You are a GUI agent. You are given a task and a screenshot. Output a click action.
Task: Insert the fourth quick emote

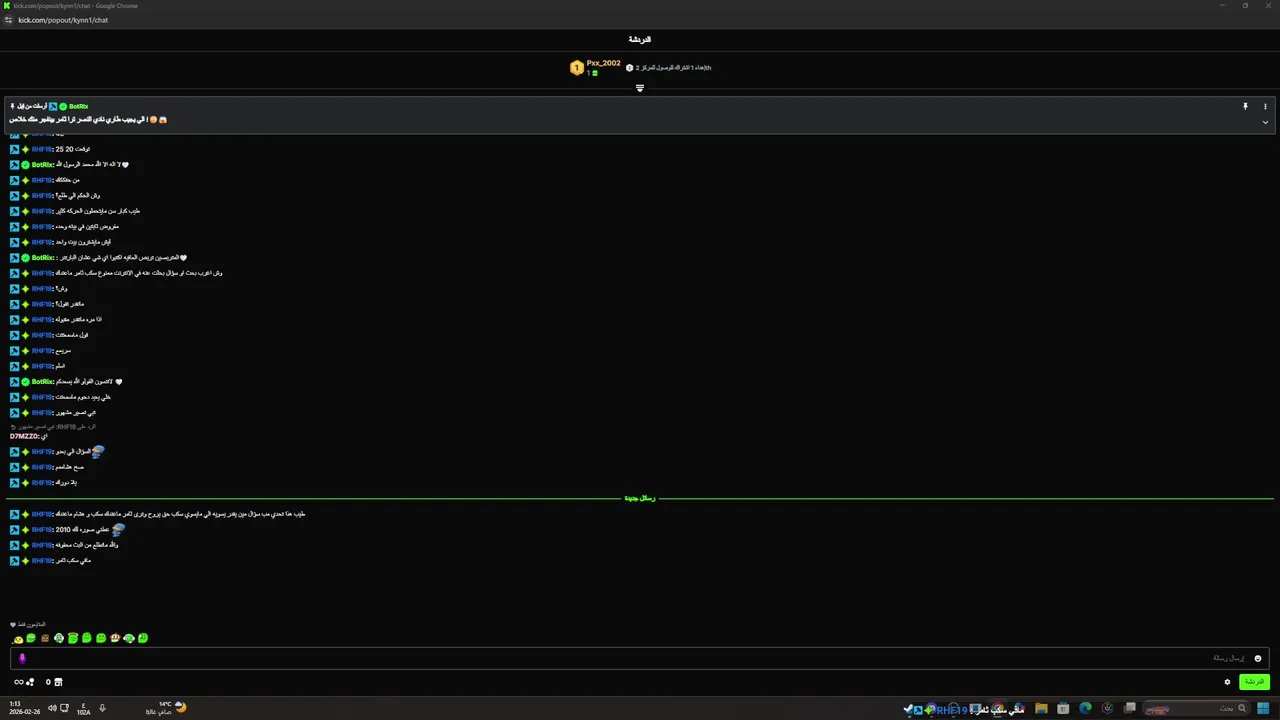59,638
